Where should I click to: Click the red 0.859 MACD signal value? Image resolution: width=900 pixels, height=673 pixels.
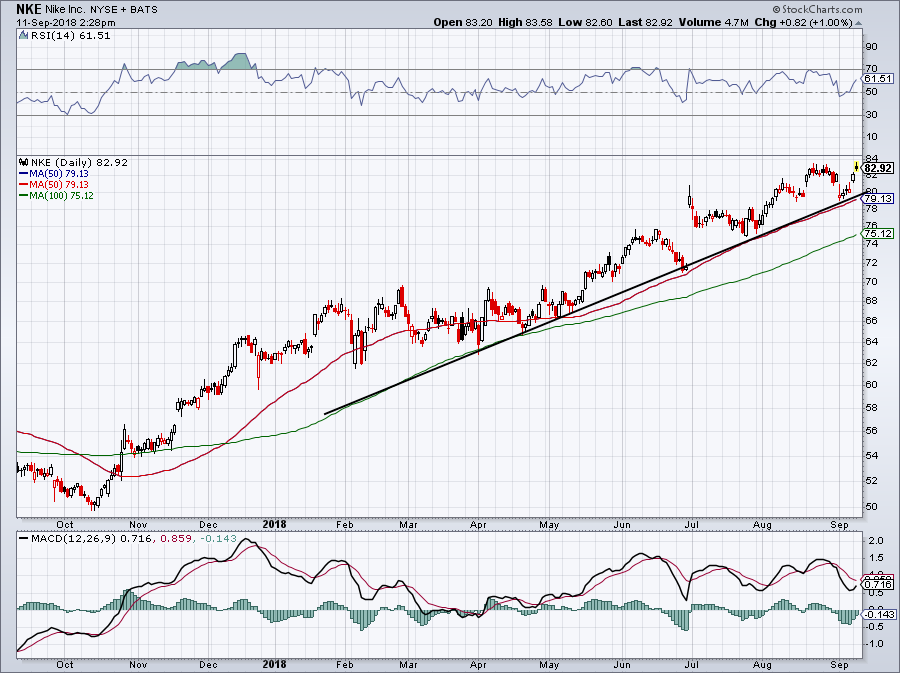pyautogui.click(x=176, y=539)
